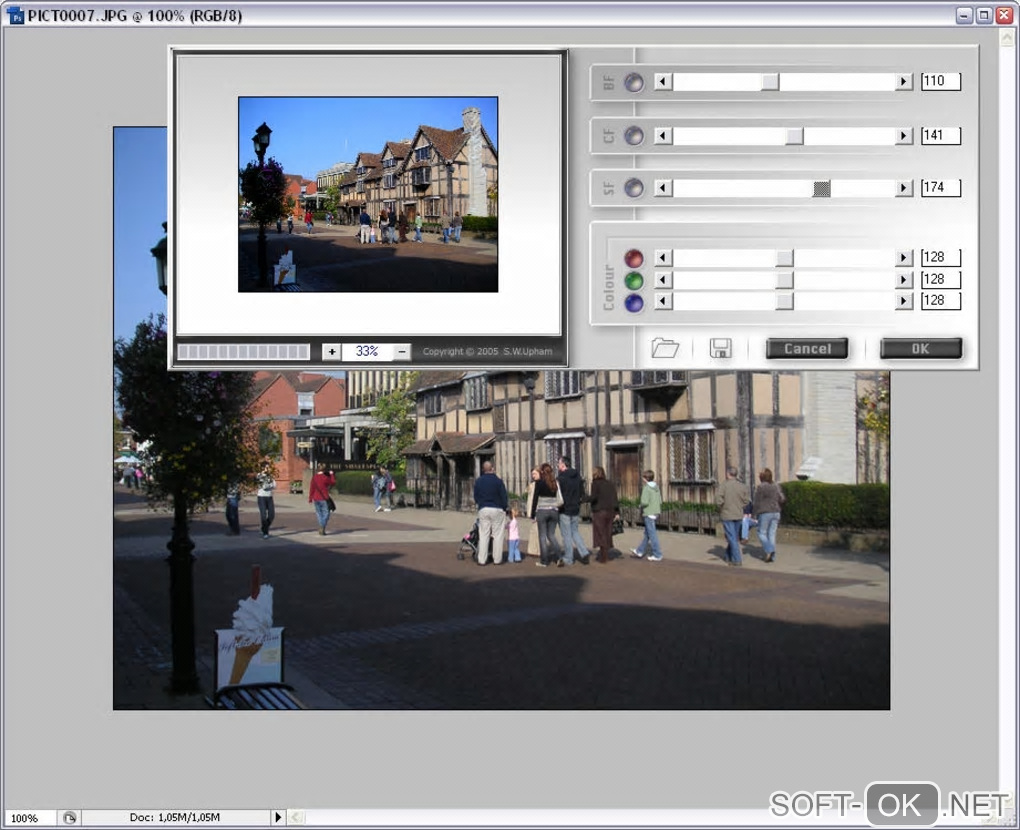Click the red colour slider thumb
This screenshot has height=830, width=1020.
coord(785,258)
